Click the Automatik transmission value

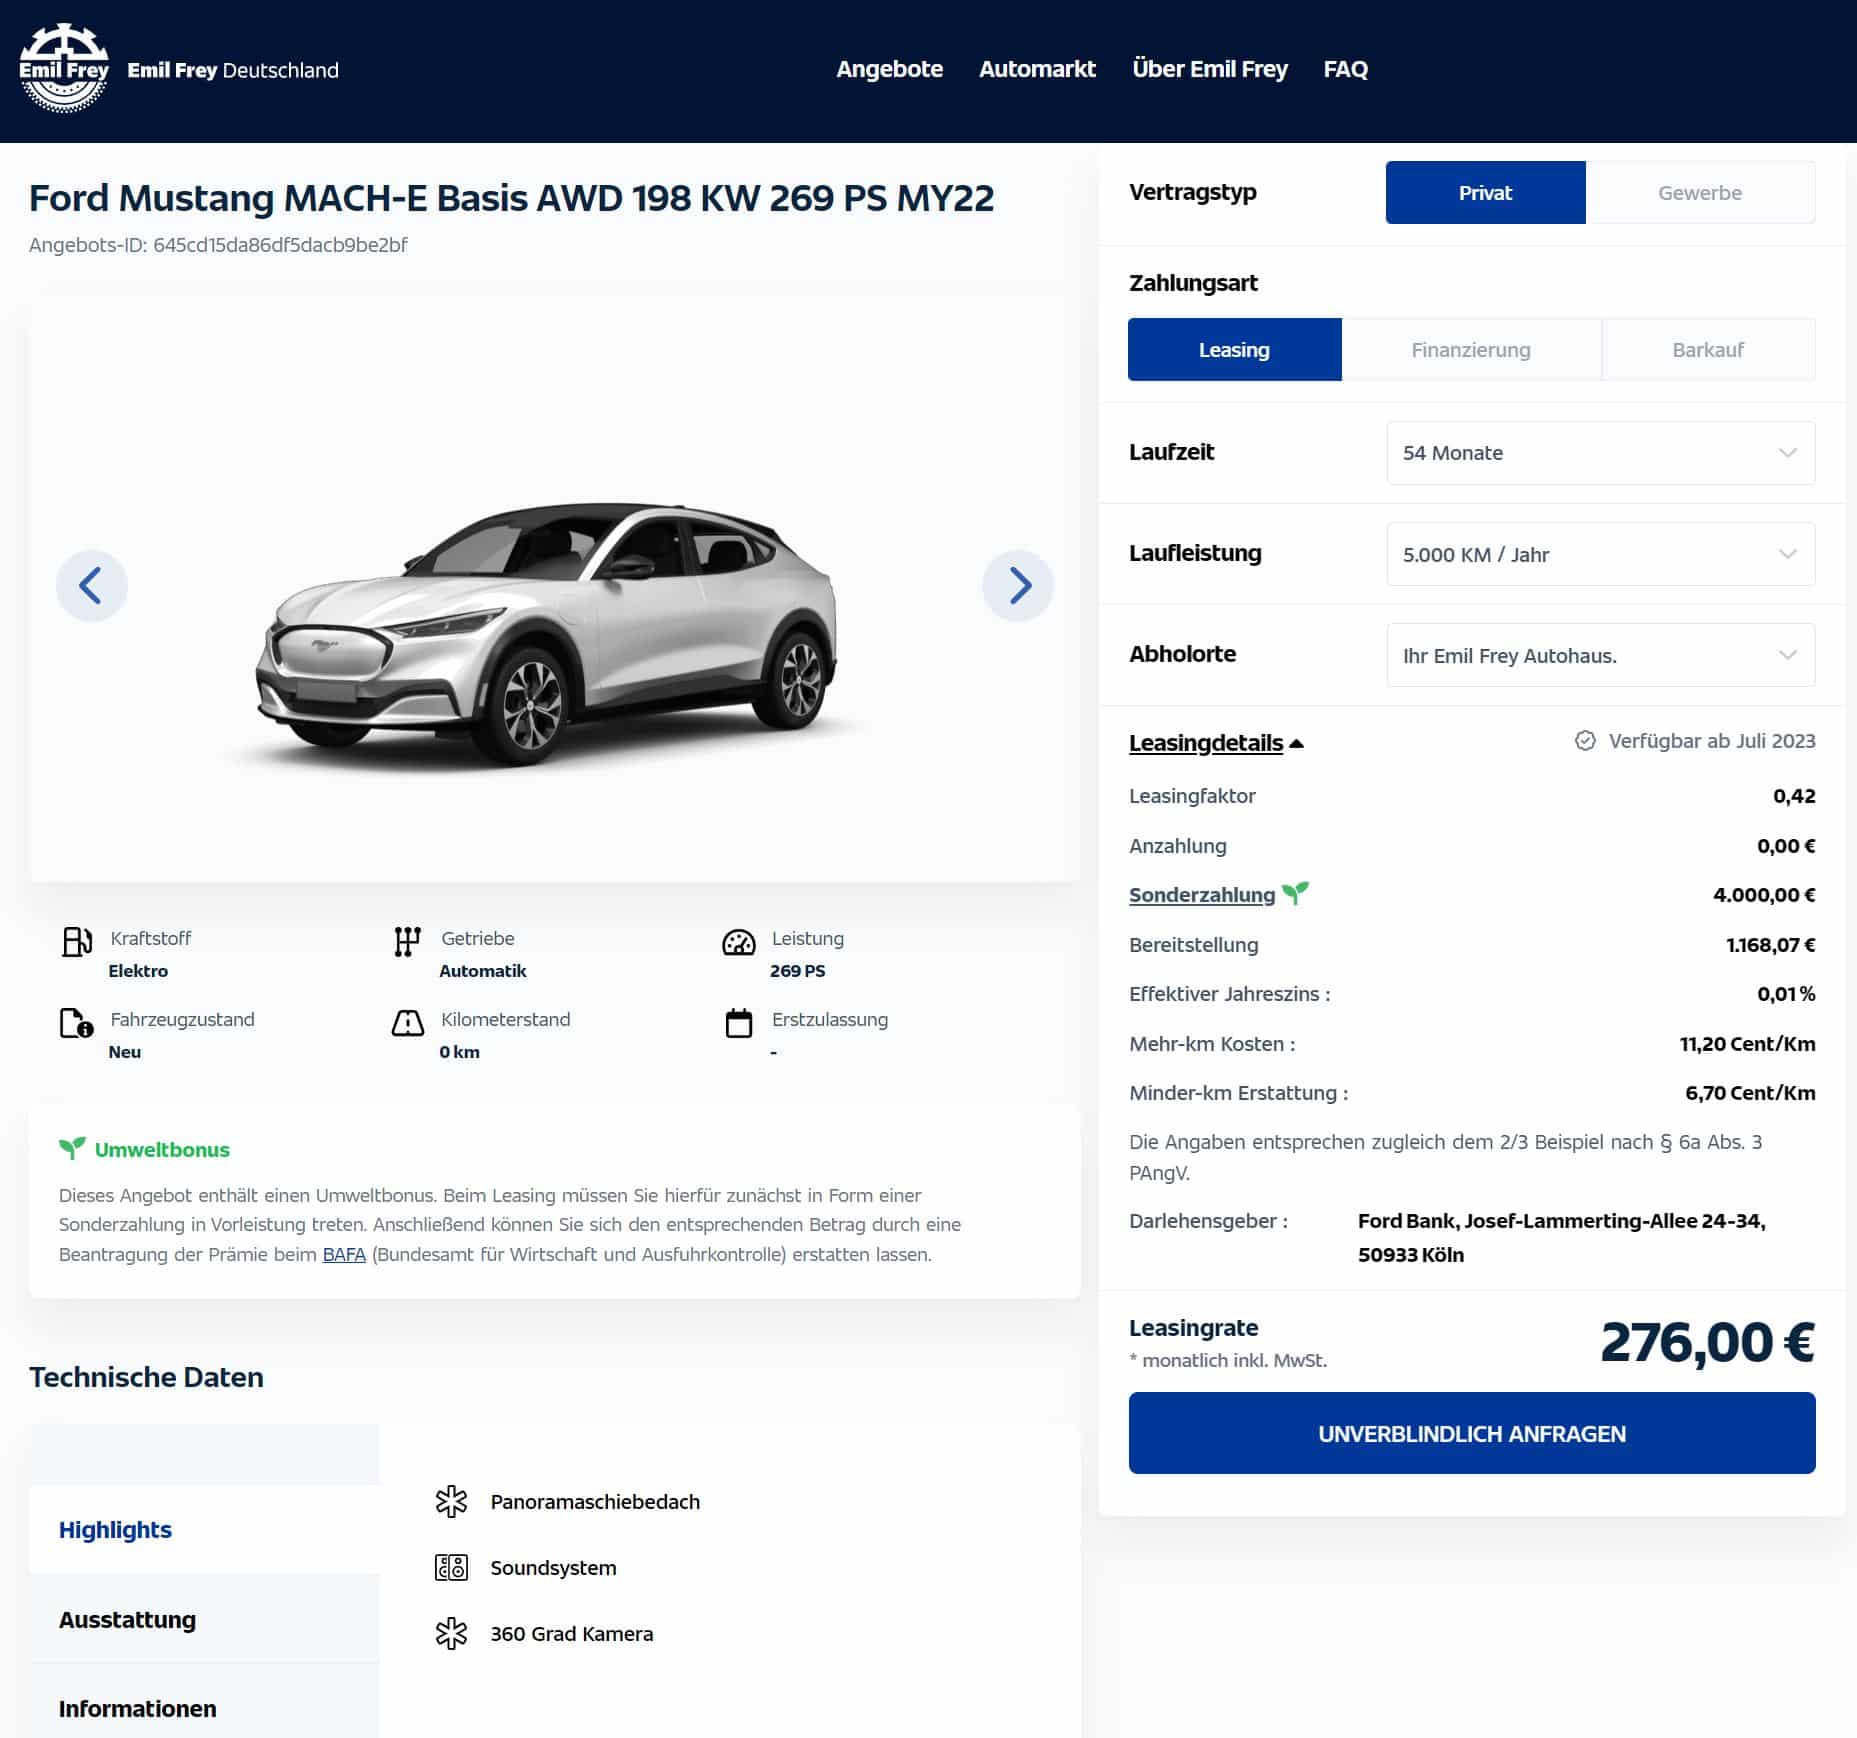point(482,971)
